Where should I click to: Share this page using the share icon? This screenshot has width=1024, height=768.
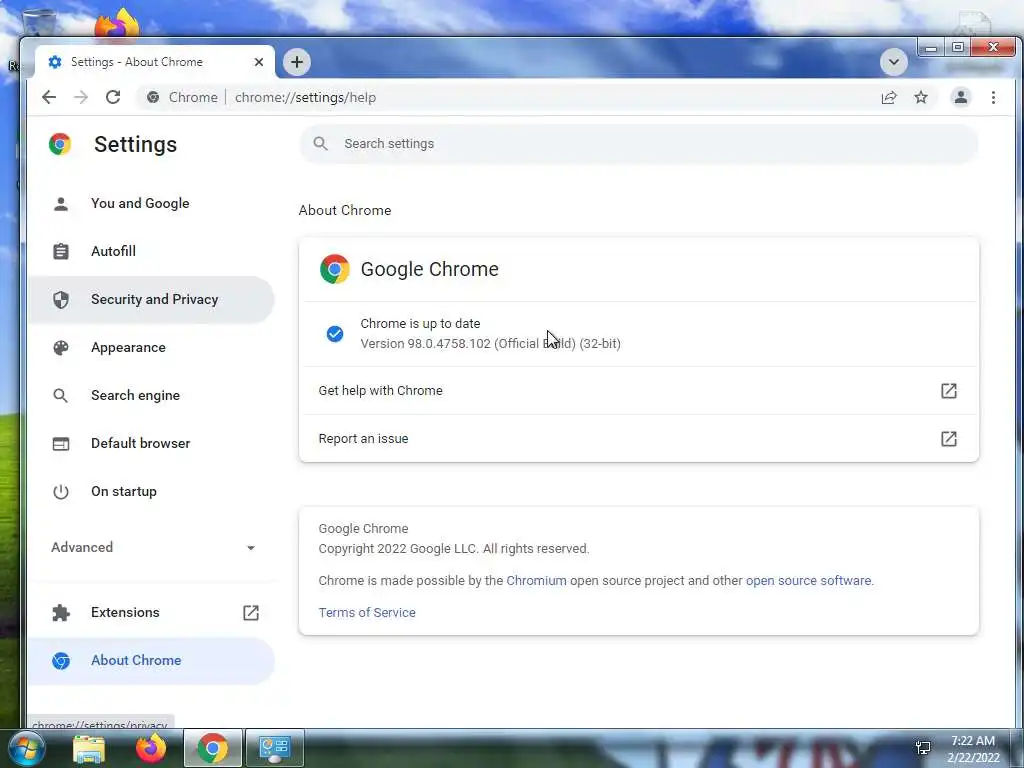889,97
